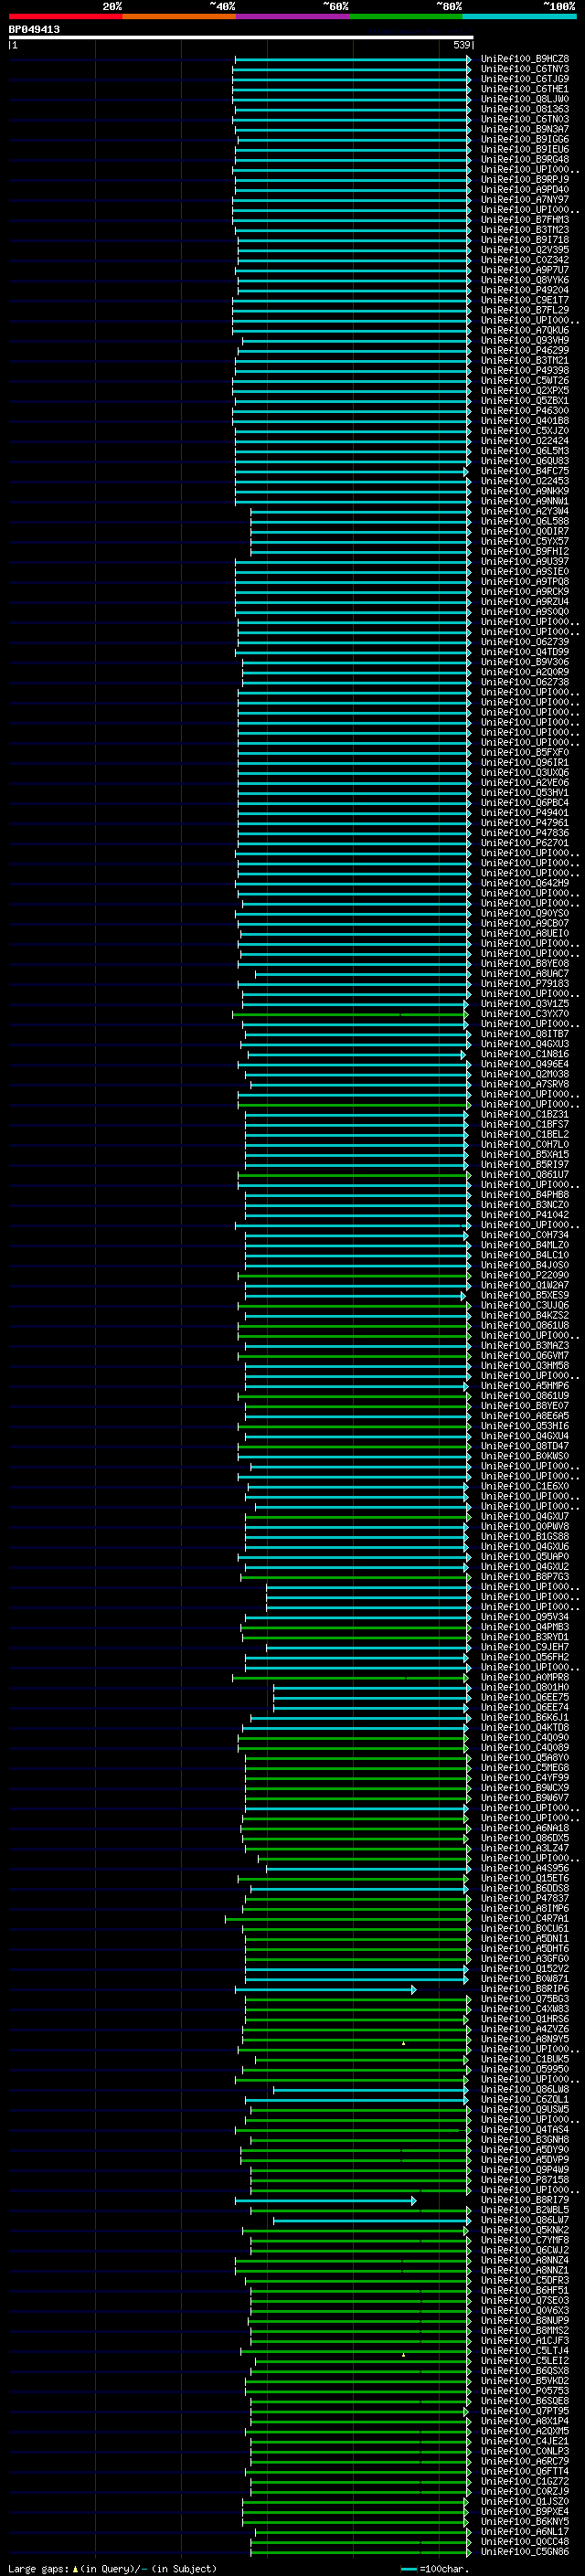
Task: Select hit label UniRef100_A7NY97
Action: tap(524, 200)
